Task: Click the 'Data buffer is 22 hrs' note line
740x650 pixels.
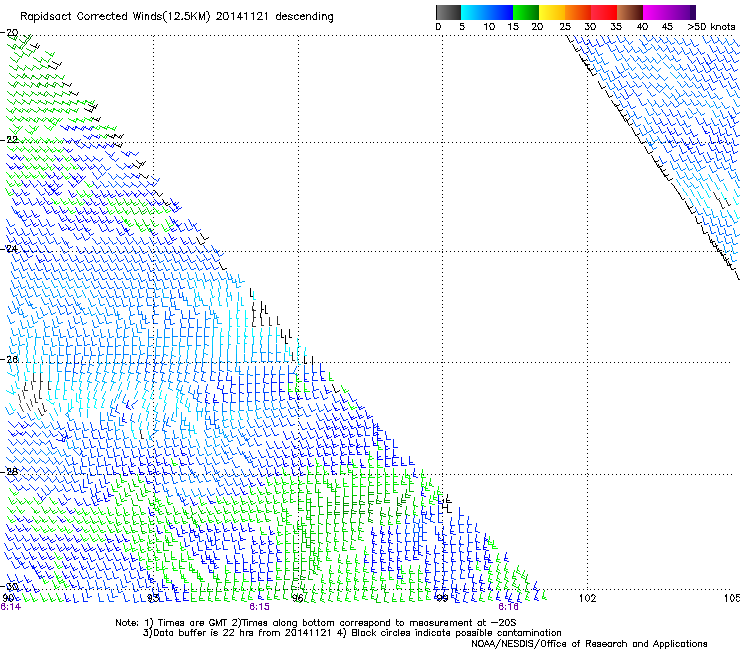Action: pos(352,633)
